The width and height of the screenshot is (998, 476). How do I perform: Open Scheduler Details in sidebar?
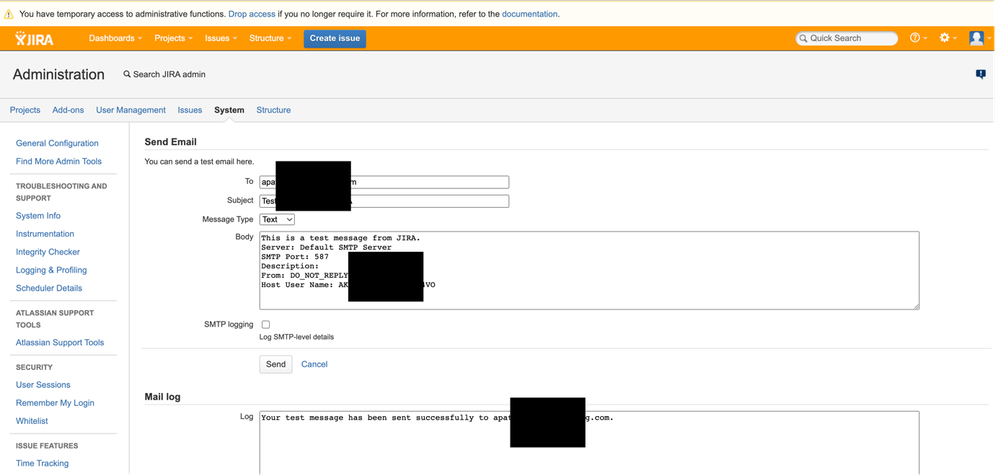pyautogui.click(x=49, y=288)
